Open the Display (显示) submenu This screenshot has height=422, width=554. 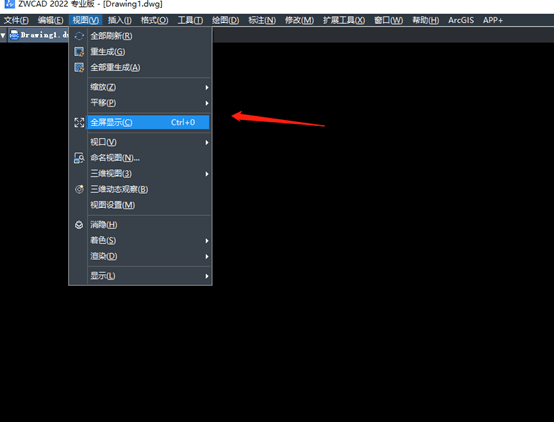point(207,276)
